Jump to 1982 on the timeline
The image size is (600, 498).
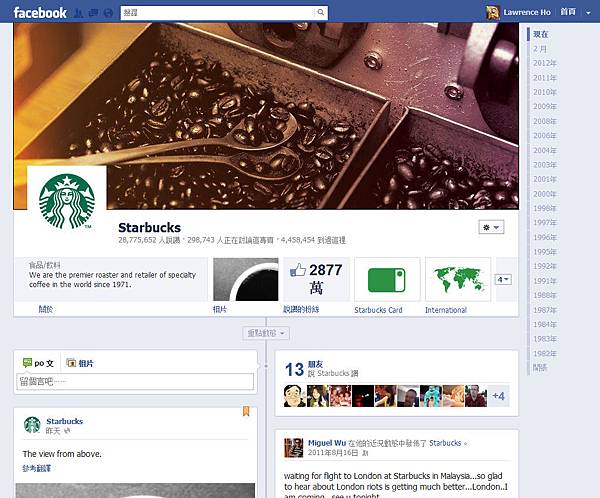pos(545,353)
